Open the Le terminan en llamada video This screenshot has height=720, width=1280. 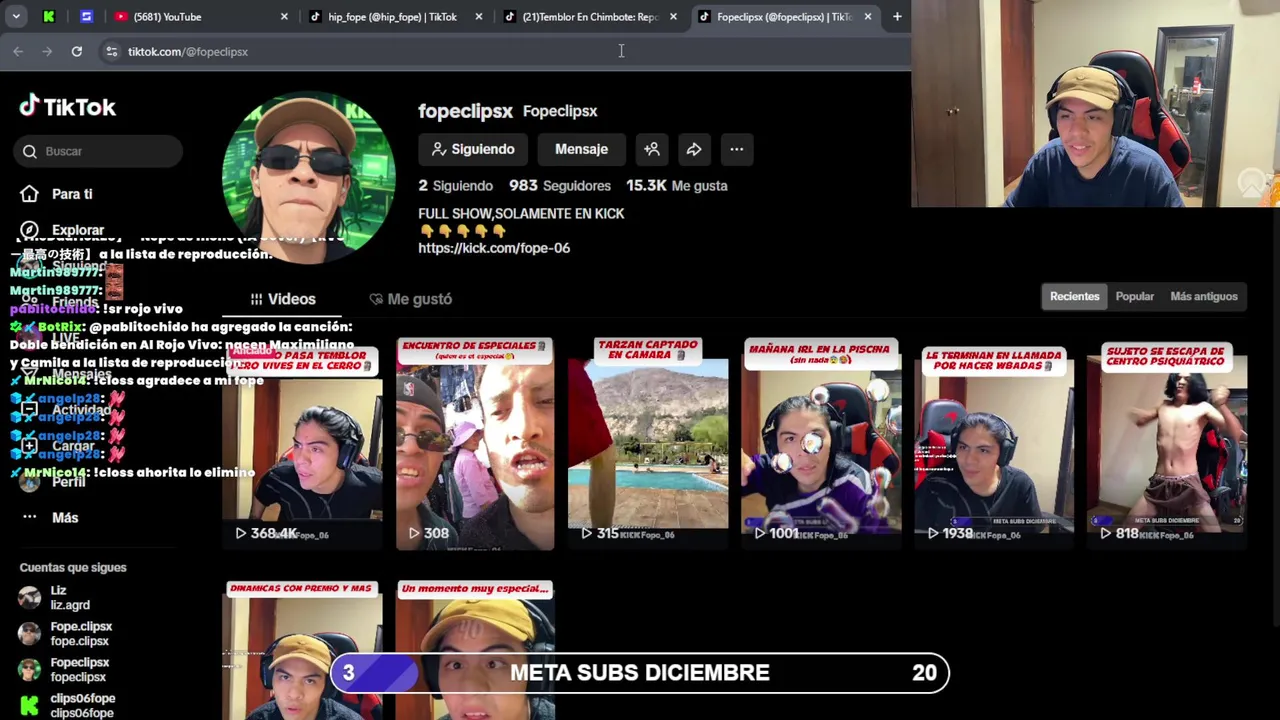coord(994,444)
